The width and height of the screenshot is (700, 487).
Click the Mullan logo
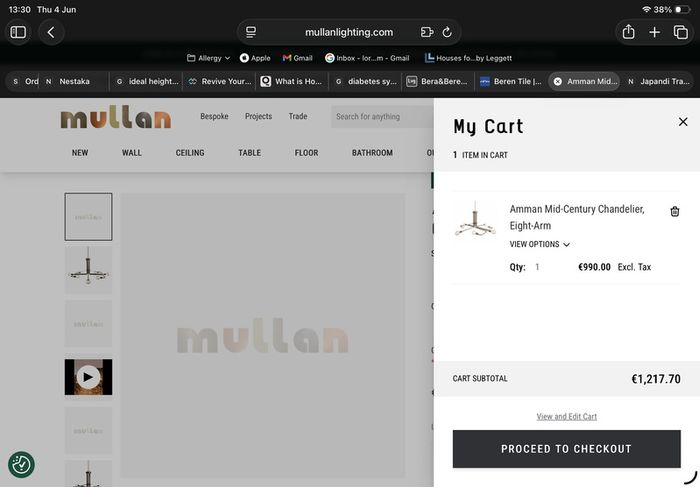click(116, 117)
